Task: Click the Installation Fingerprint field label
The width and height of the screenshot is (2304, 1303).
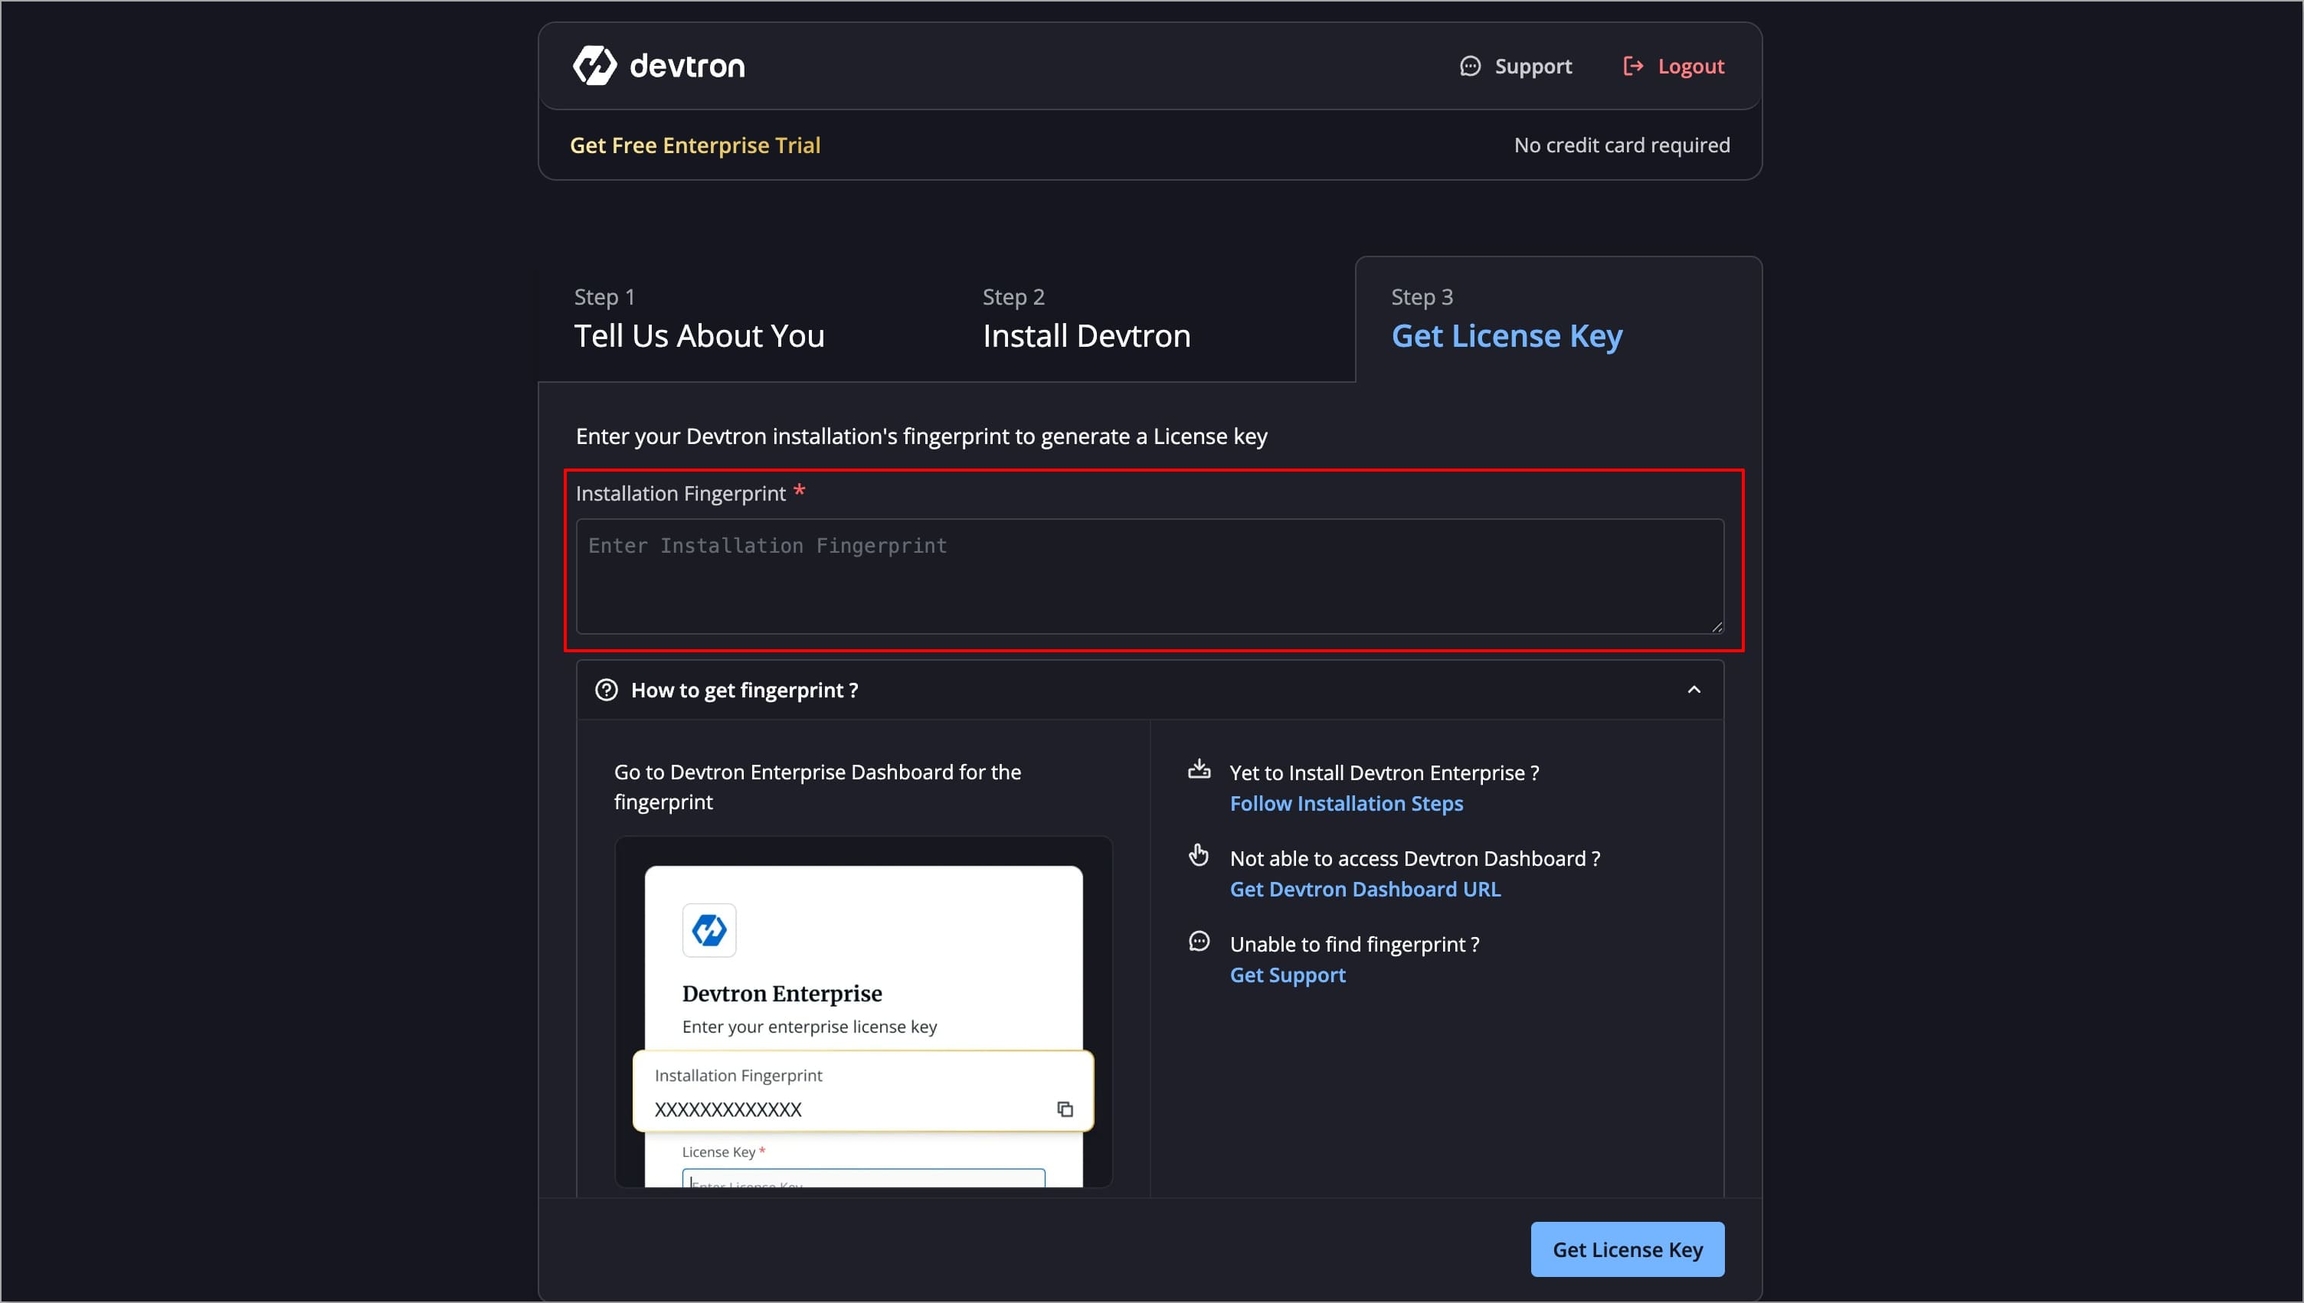Action: coord(681,493)
